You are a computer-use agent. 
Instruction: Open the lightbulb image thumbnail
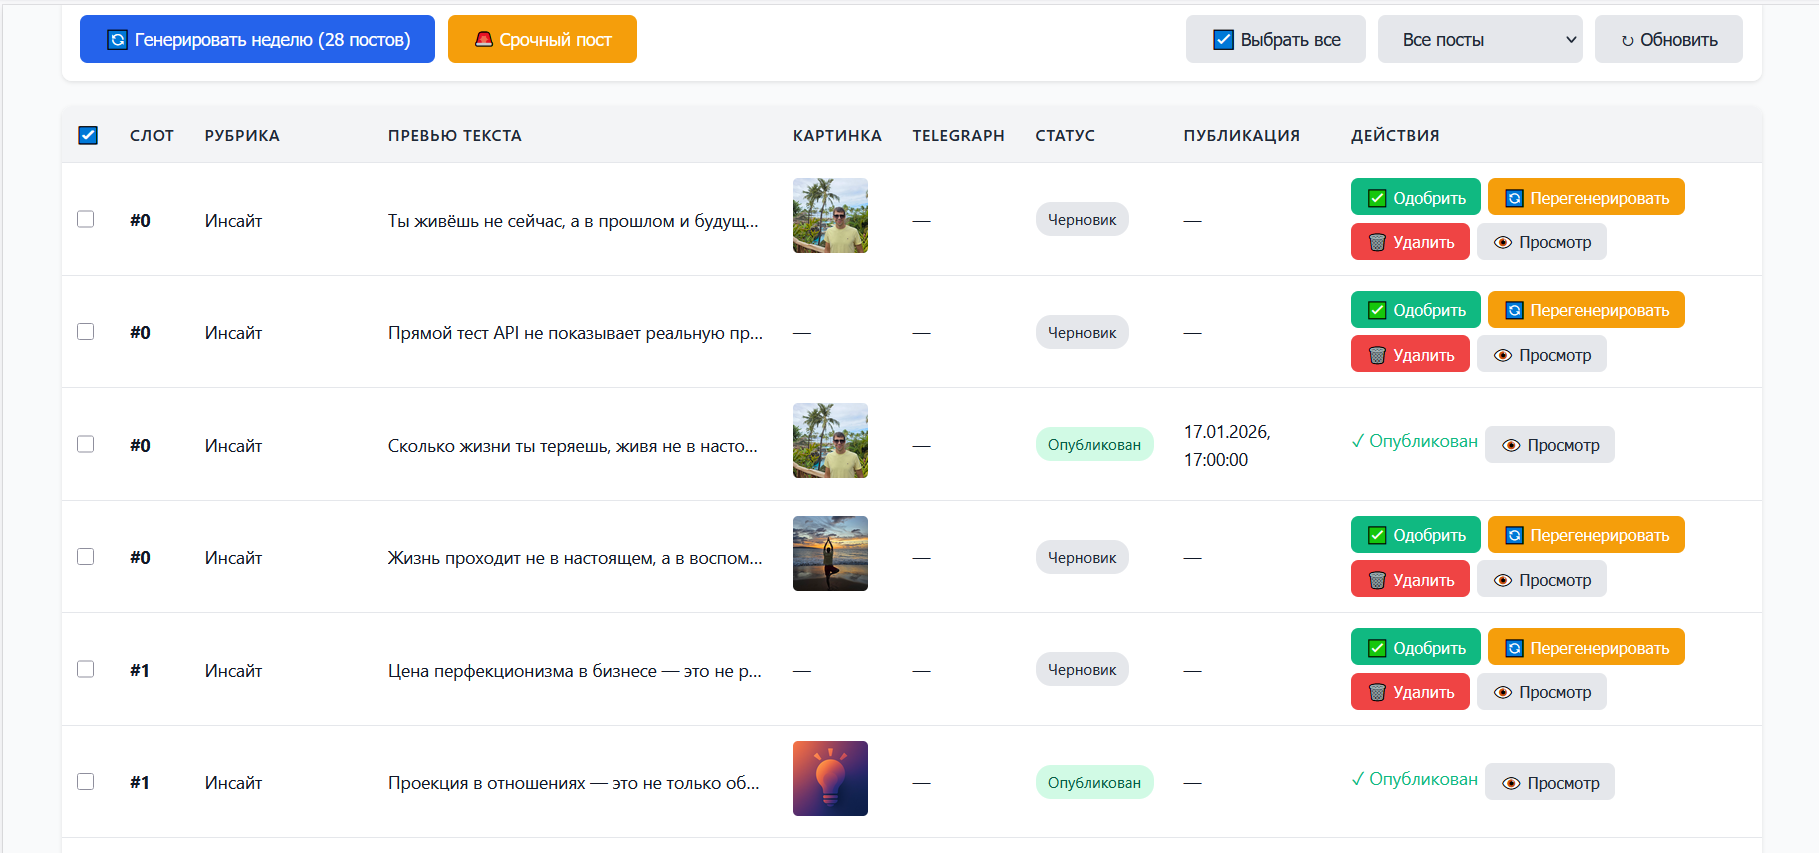(830, 779)
